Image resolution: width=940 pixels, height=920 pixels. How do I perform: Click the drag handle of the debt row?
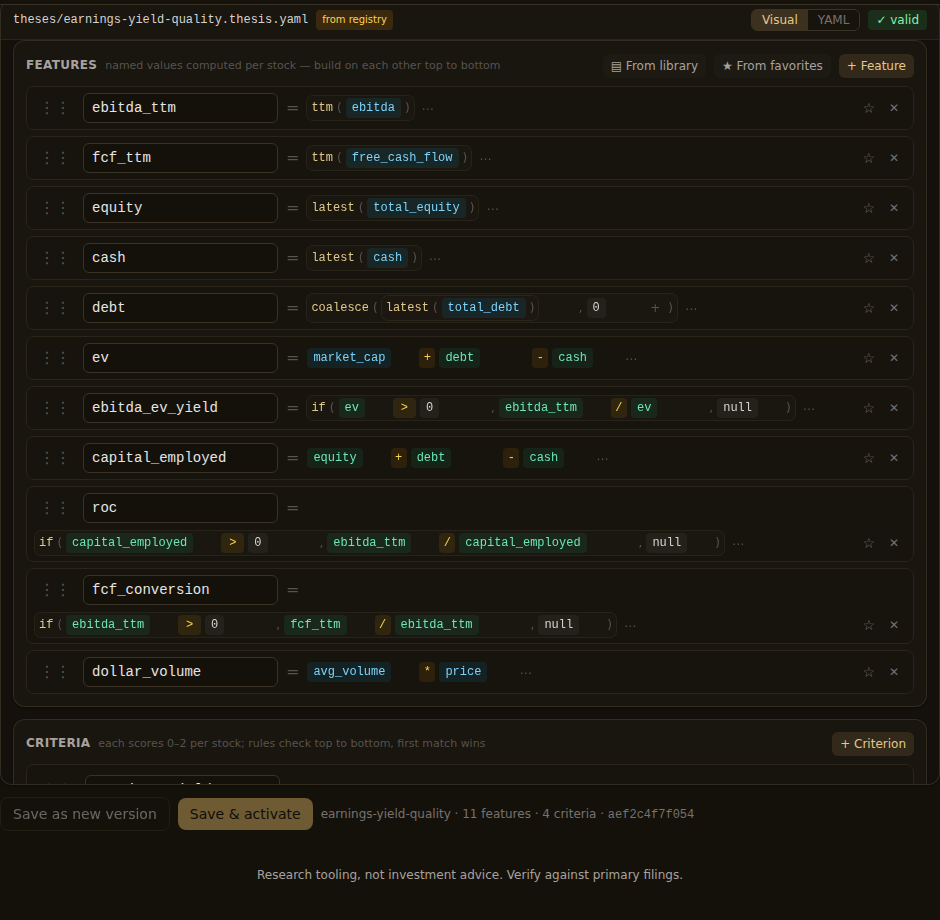click(55, 308)
